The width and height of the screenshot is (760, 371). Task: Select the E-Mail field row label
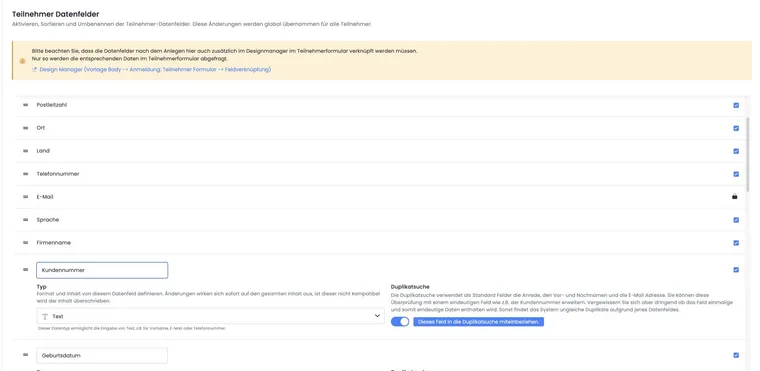(45, 197)
